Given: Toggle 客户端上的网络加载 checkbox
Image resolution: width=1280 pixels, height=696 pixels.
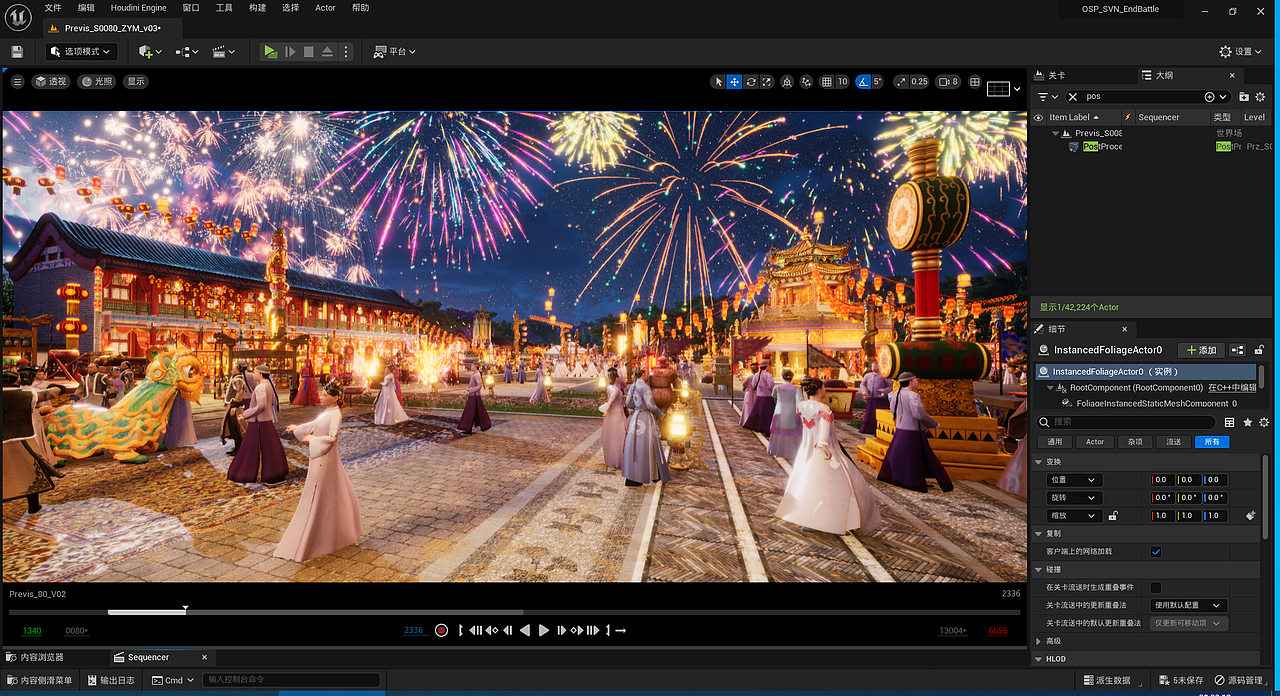Looking at the screenshot, I should pyautogui.click(x=1156, y=551).
